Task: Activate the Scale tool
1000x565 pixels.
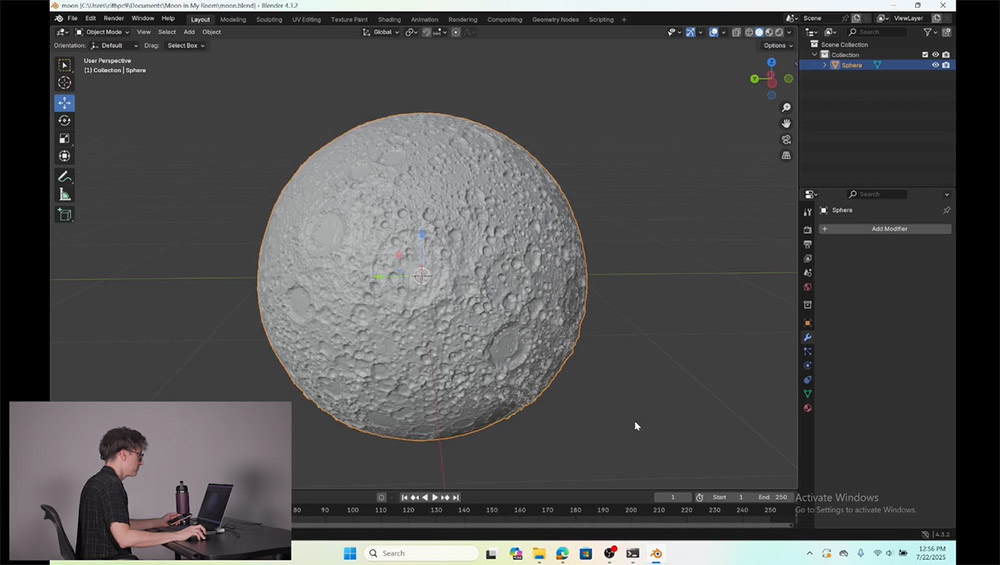Action: [65, 139]
